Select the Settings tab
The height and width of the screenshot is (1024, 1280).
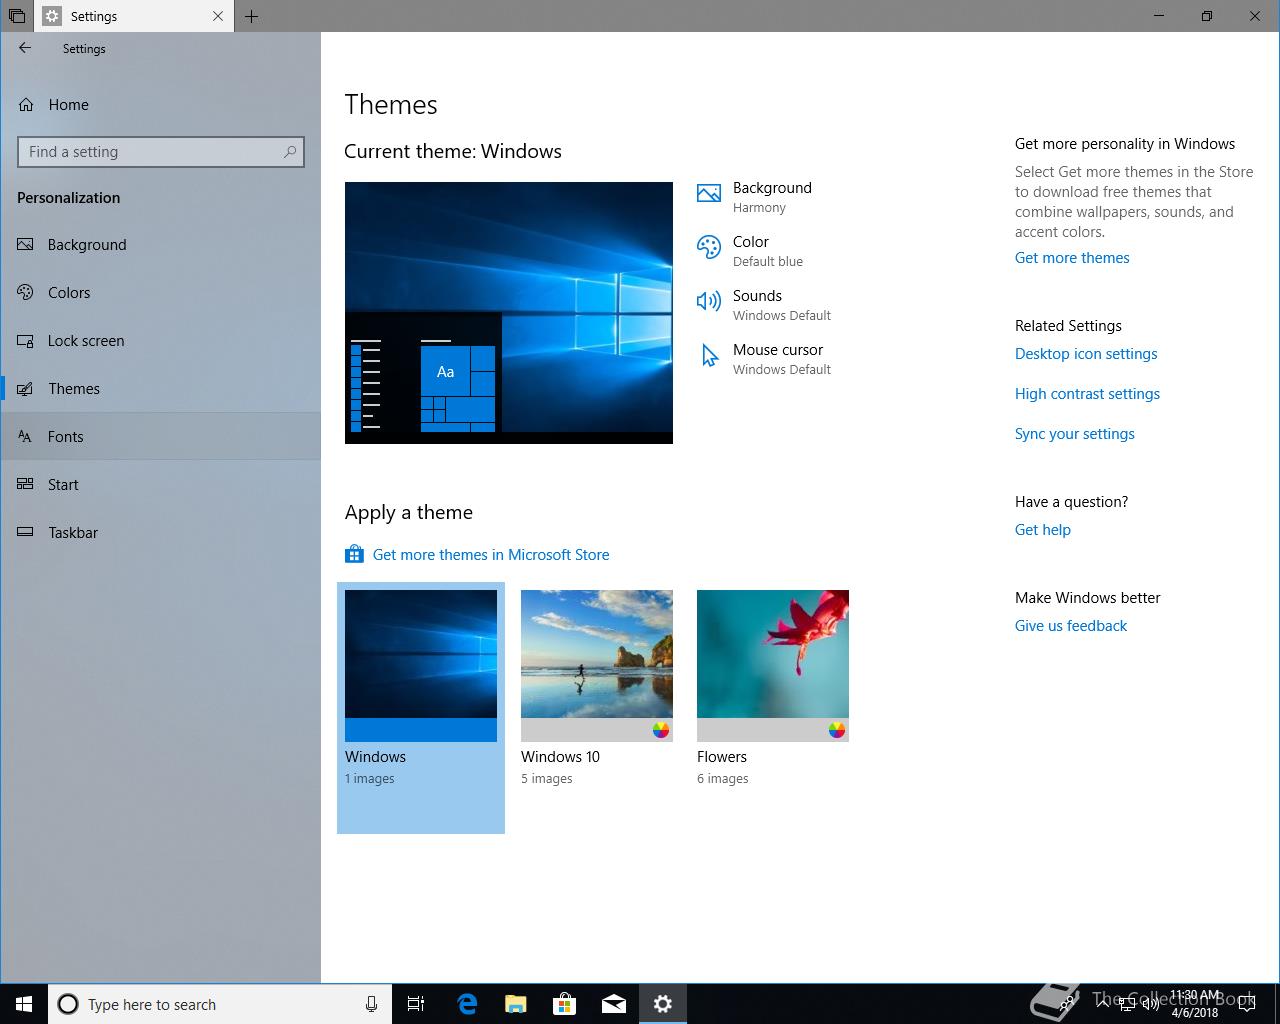[x=134, y=16]
